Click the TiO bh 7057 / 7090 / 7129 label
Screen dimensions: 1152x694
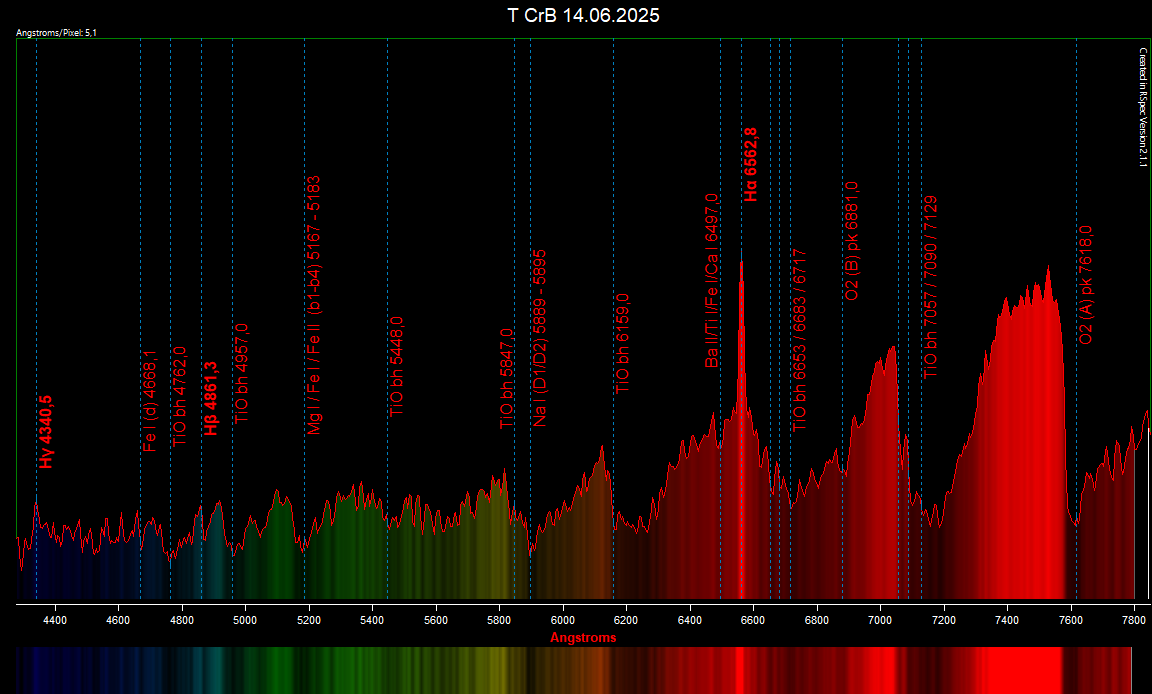930,287
